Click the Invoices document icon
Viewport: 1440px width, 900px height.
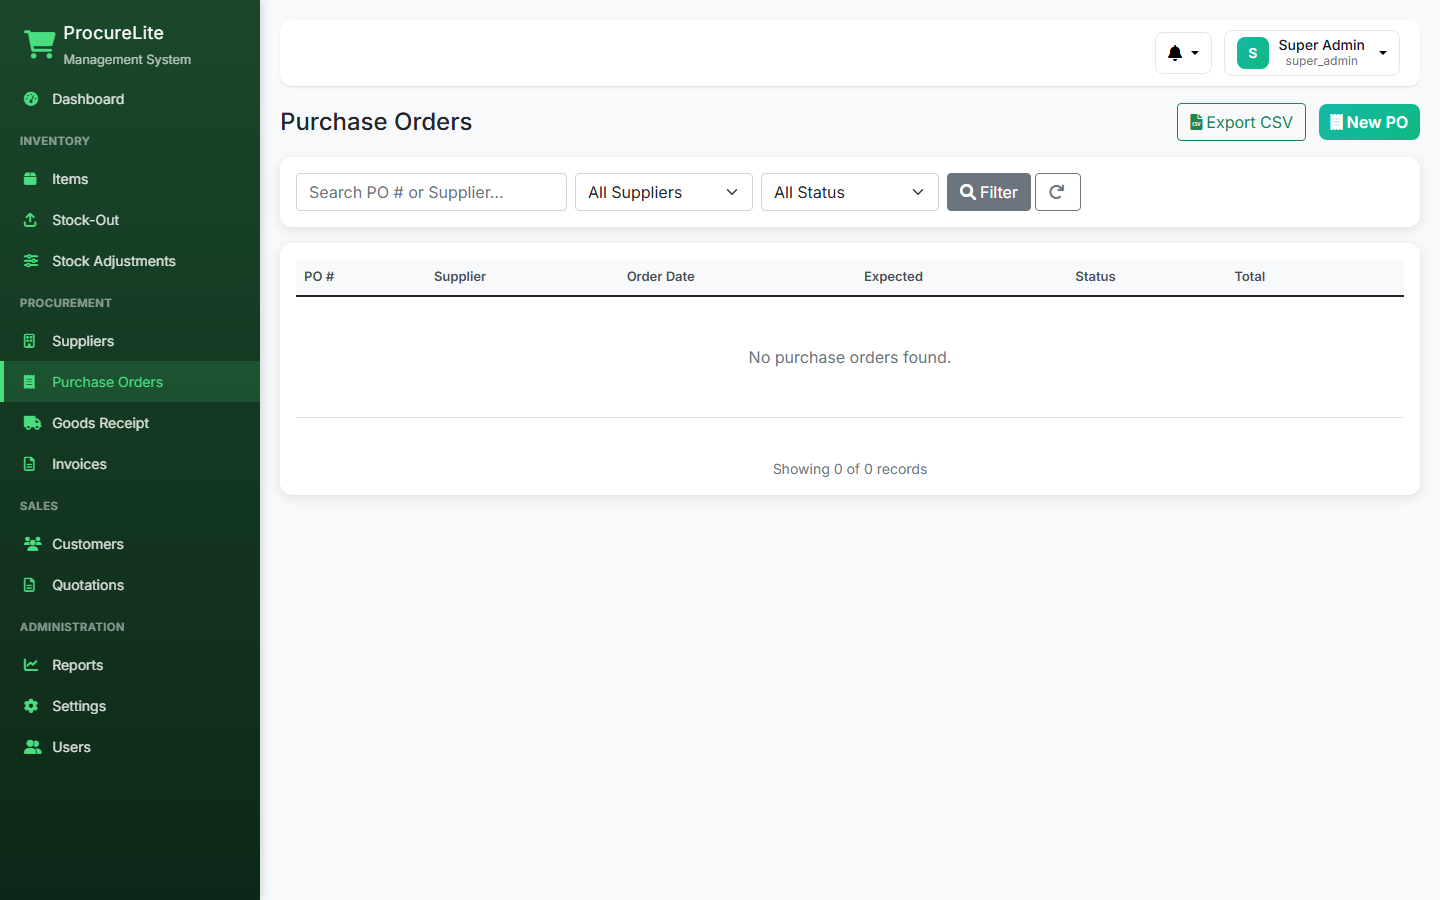(31, 464)
